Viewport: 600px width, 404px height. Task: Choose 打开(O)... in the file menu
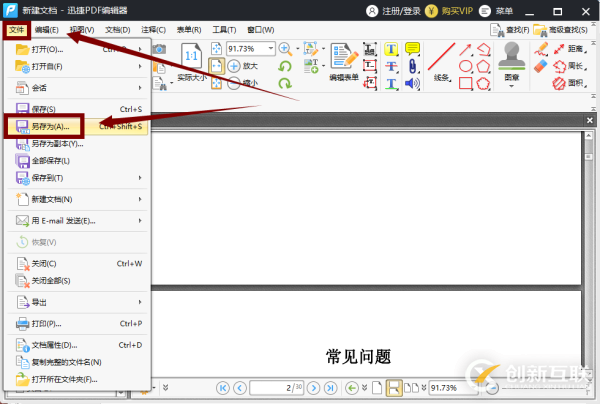pyautogui.click(x=78, y=49)
